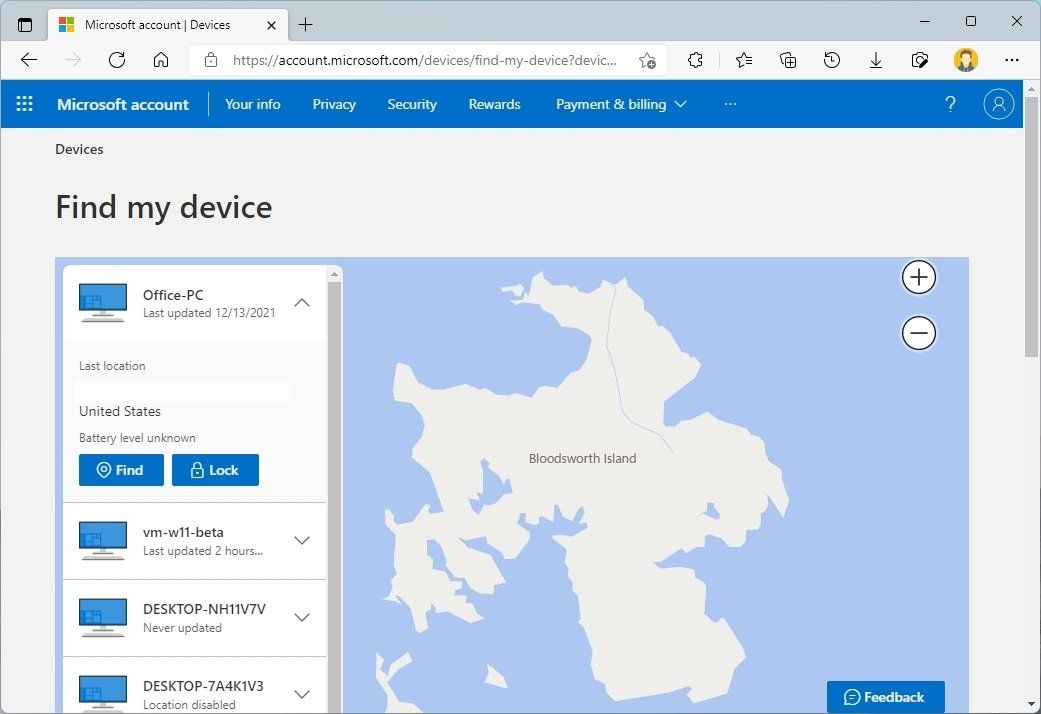Open Collections in the Edge toolbar

click(787, 60)
